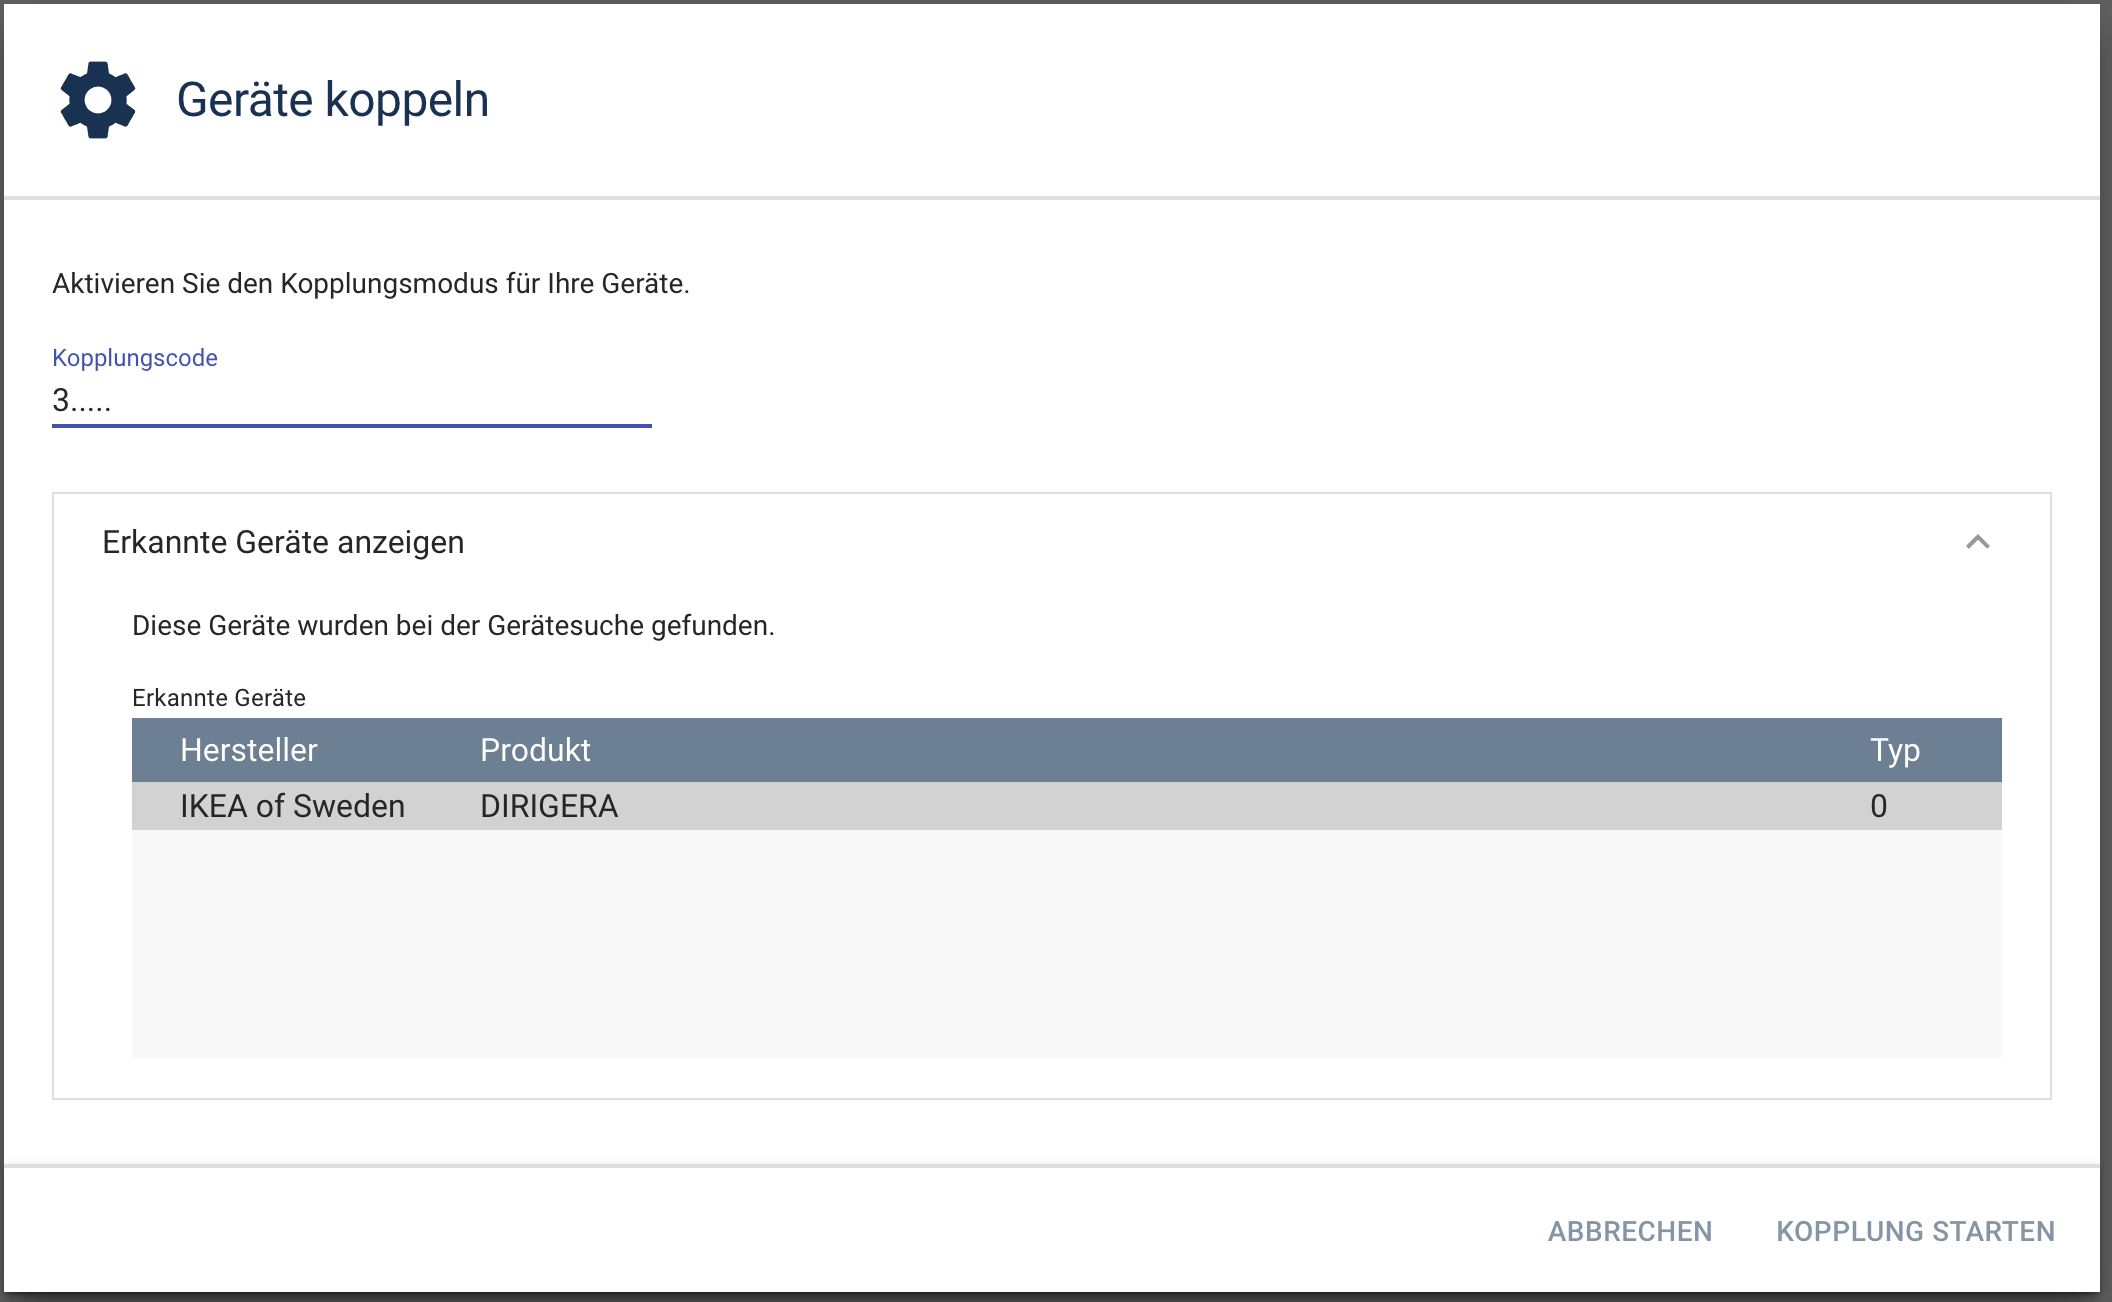The image size is (2112, 1302).
Task: Click the Typ value 0 cell
Action: (1879, 806)
